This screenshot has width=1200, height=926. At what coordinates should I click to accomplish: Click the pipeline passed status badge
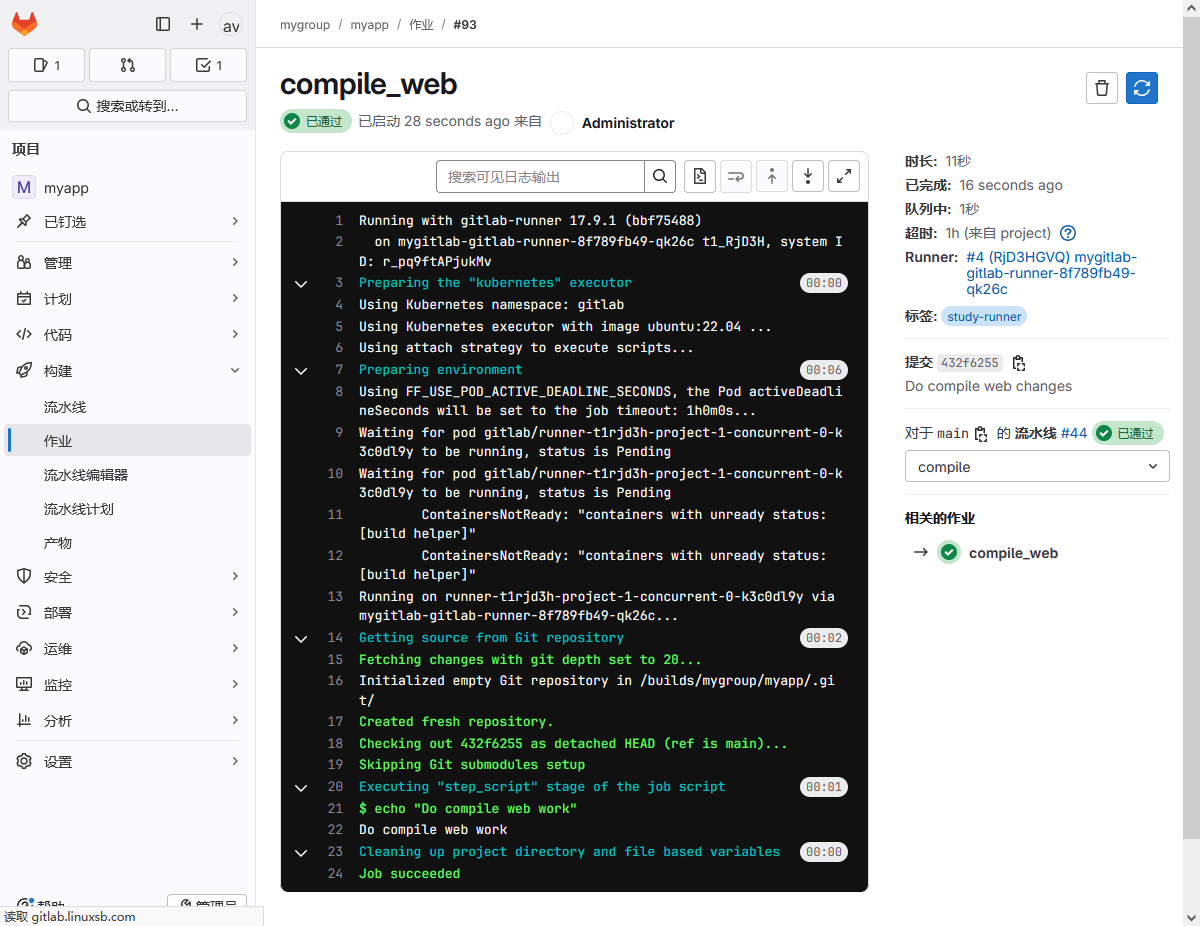(1127, 433)
